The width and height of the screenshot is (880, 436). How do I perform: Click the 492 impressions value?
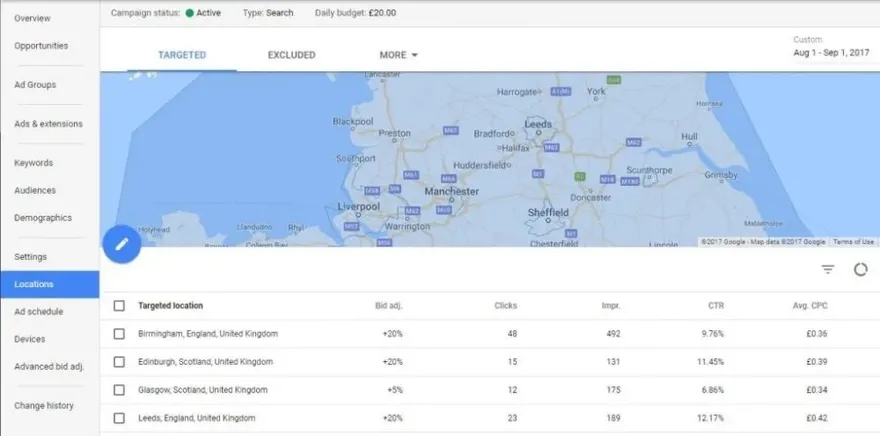(x=613, y=334)
